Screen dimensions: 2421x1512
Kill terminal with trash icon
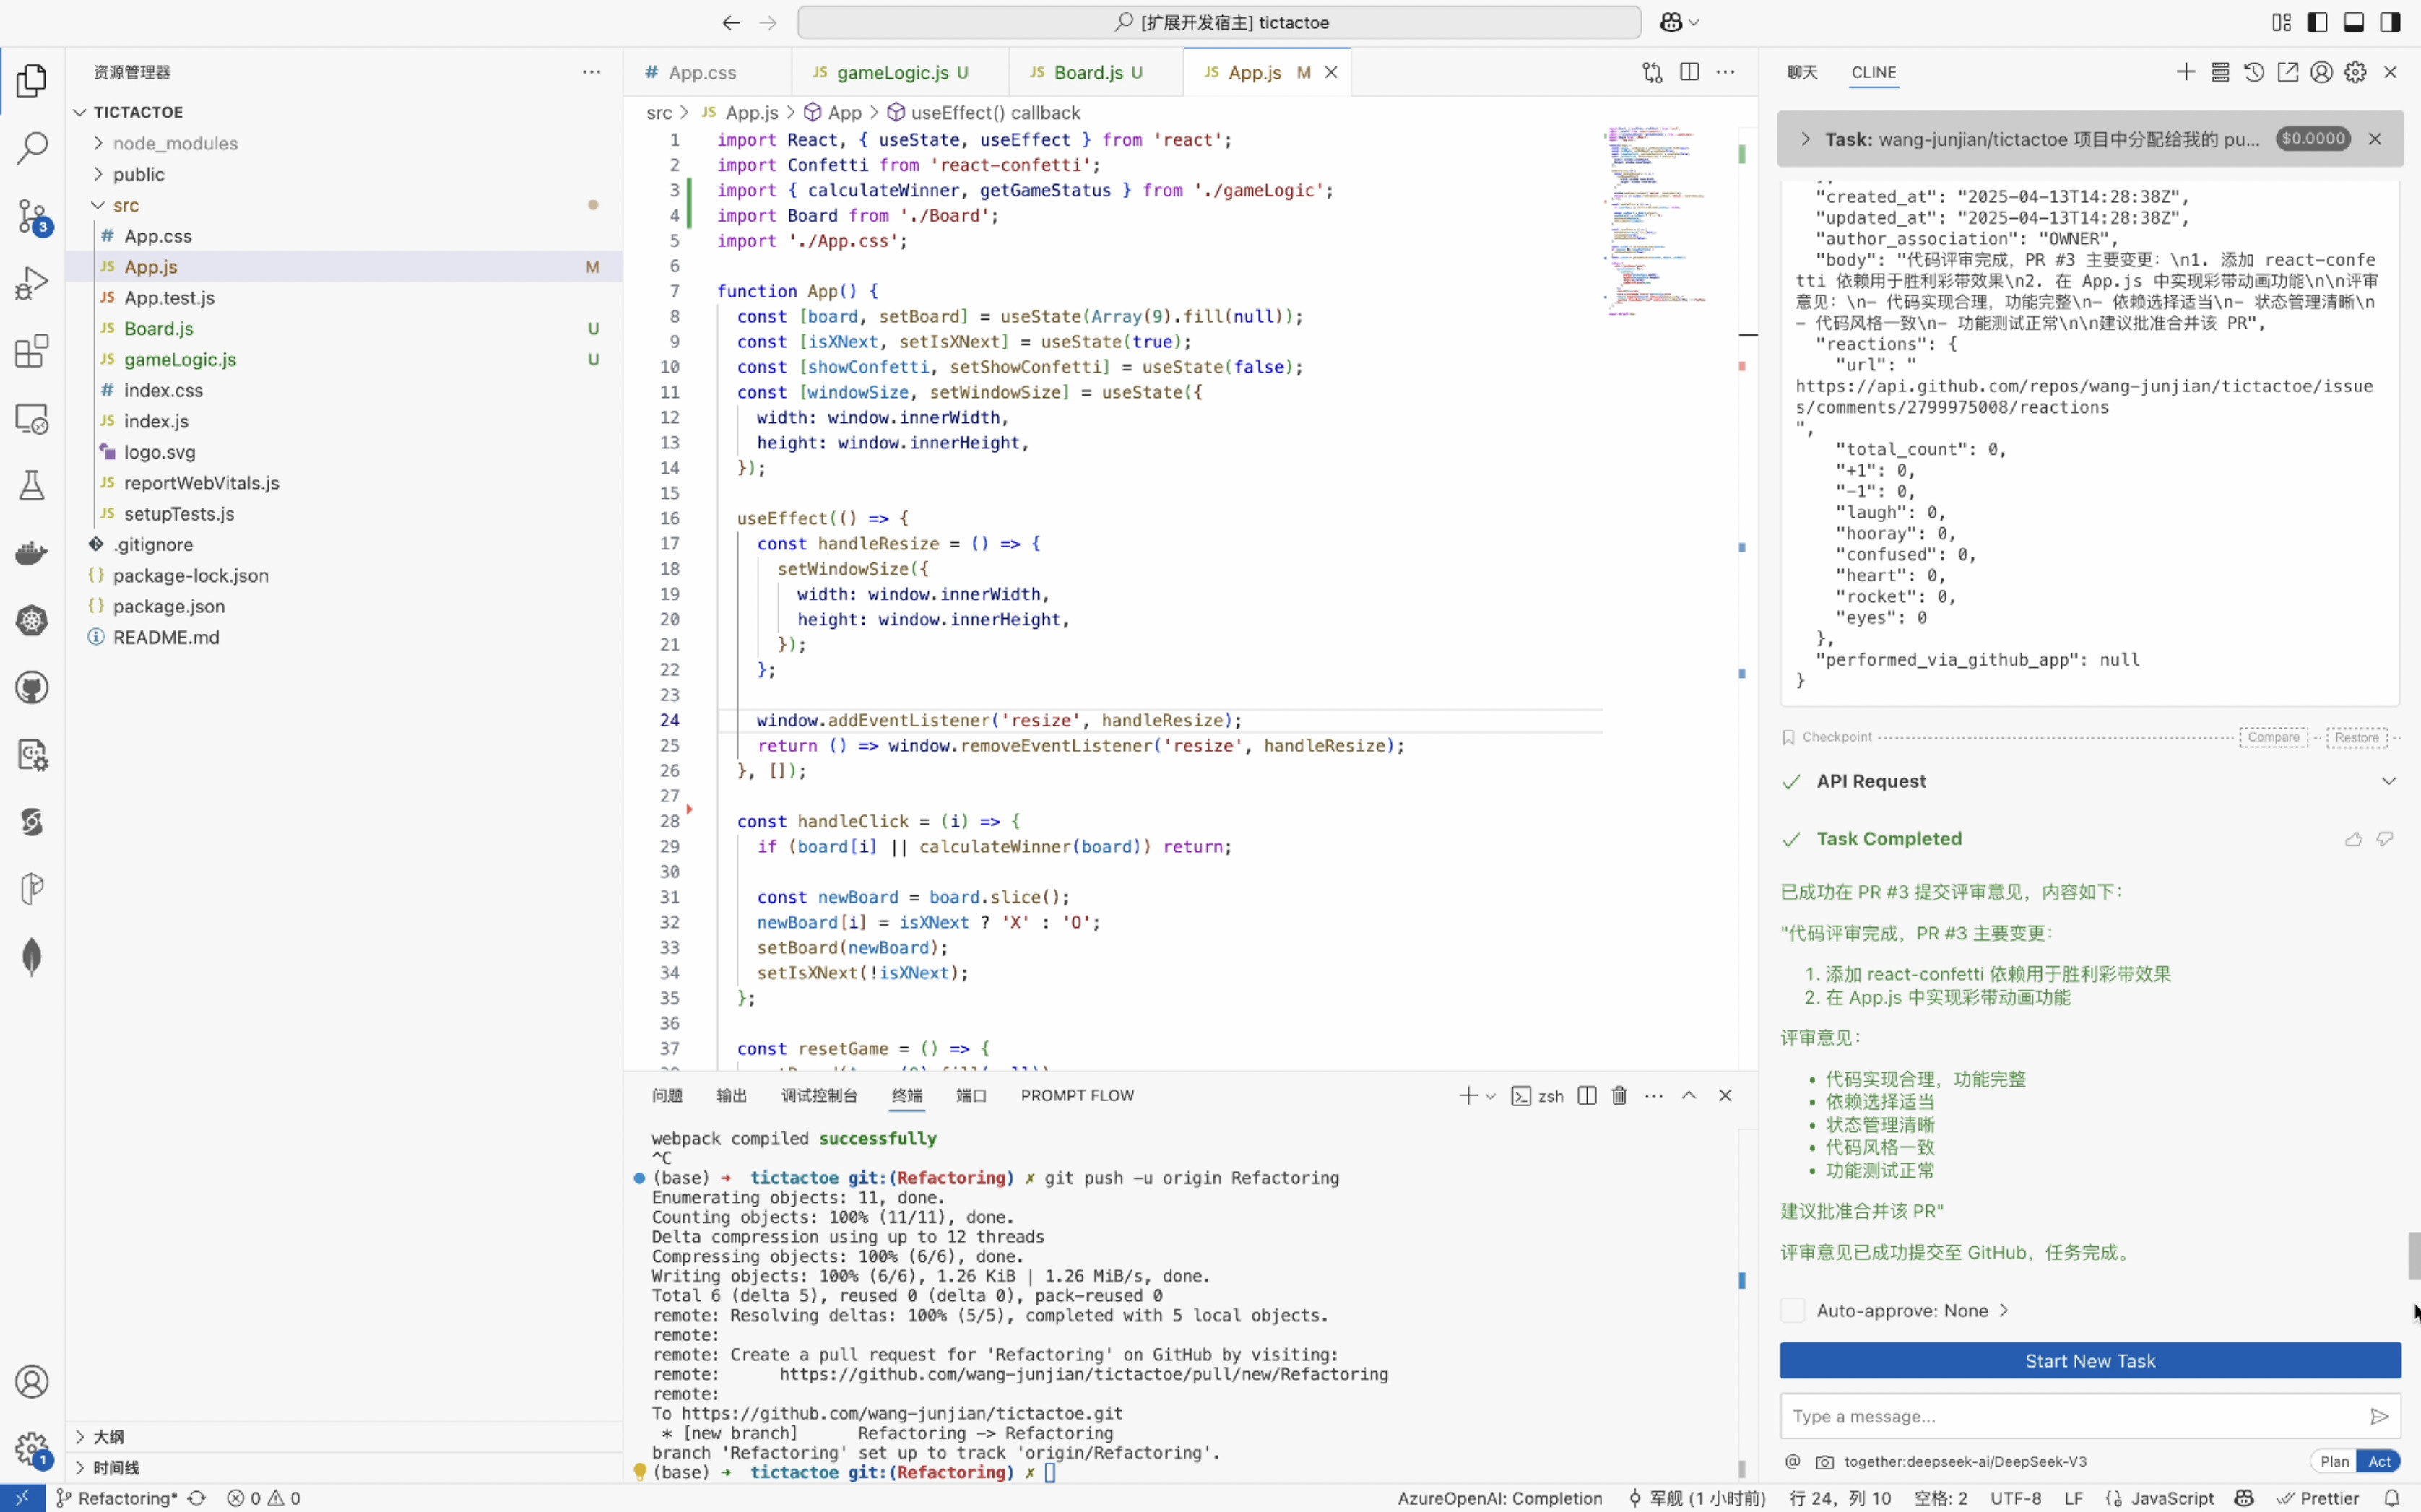1620,1095
